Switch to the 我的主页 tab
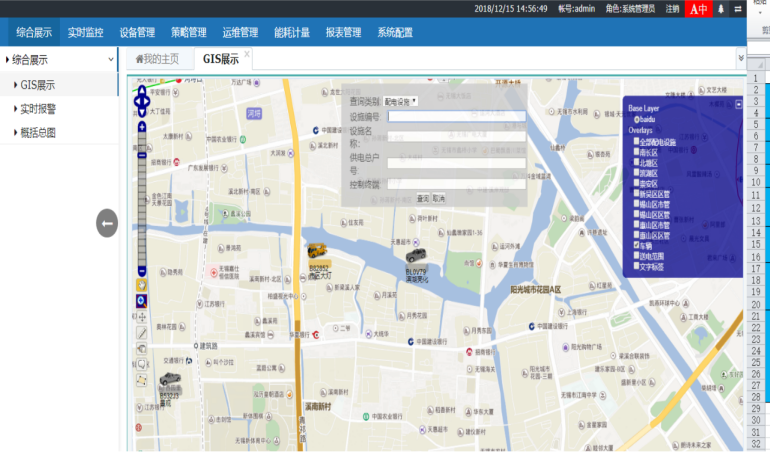This screenshot has height=455, width=770. [158, 59]
